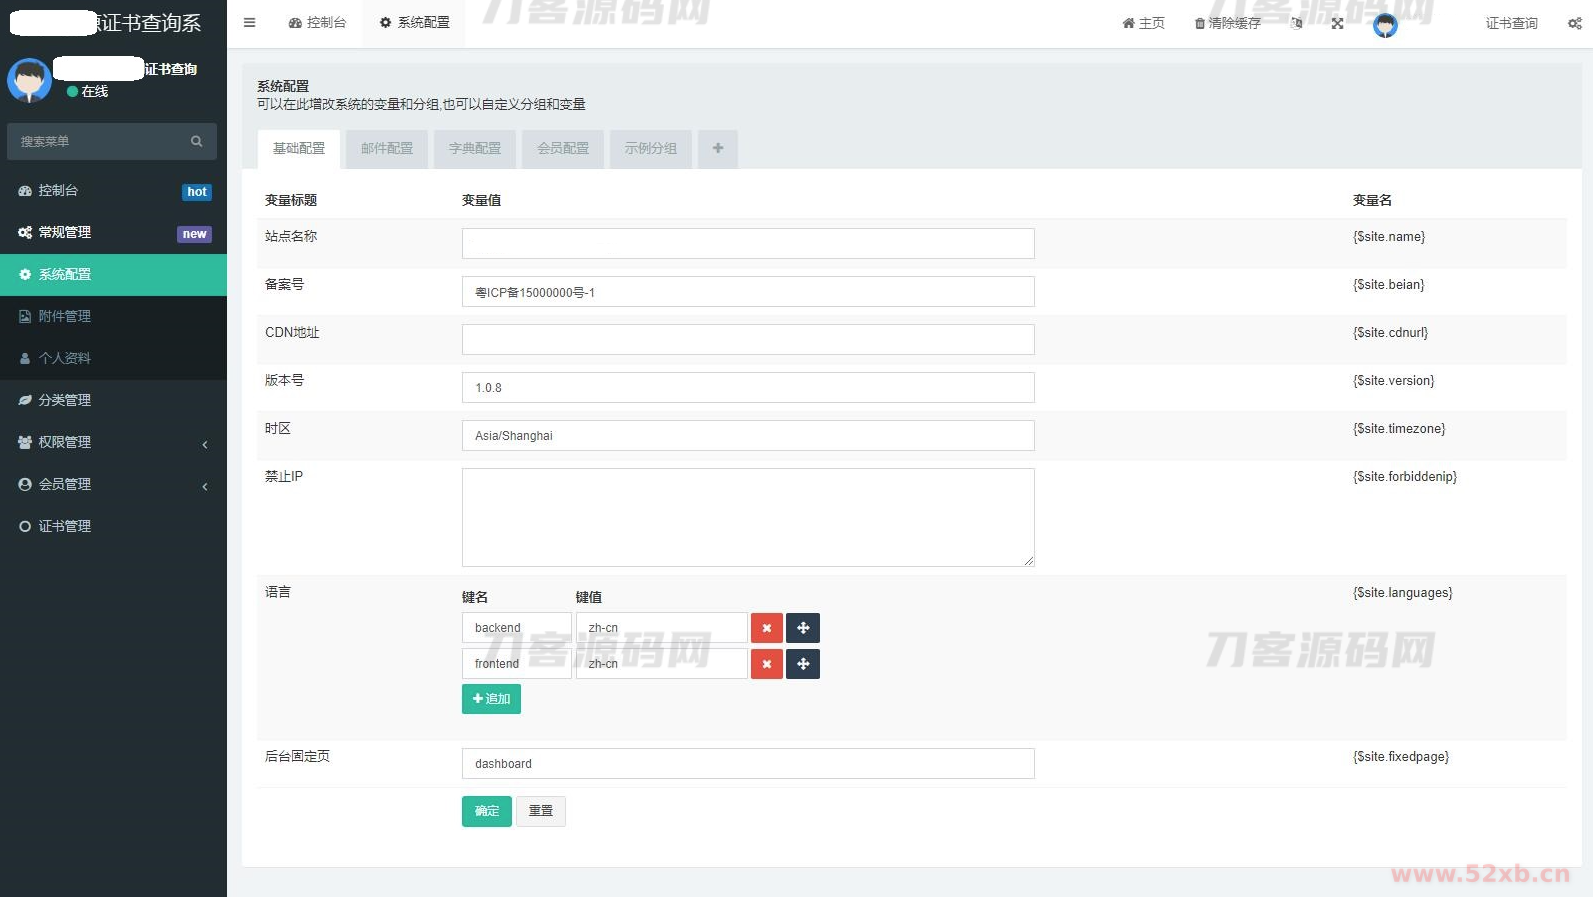
Task: Click the 确定 submit button
Action: [486, 811]
